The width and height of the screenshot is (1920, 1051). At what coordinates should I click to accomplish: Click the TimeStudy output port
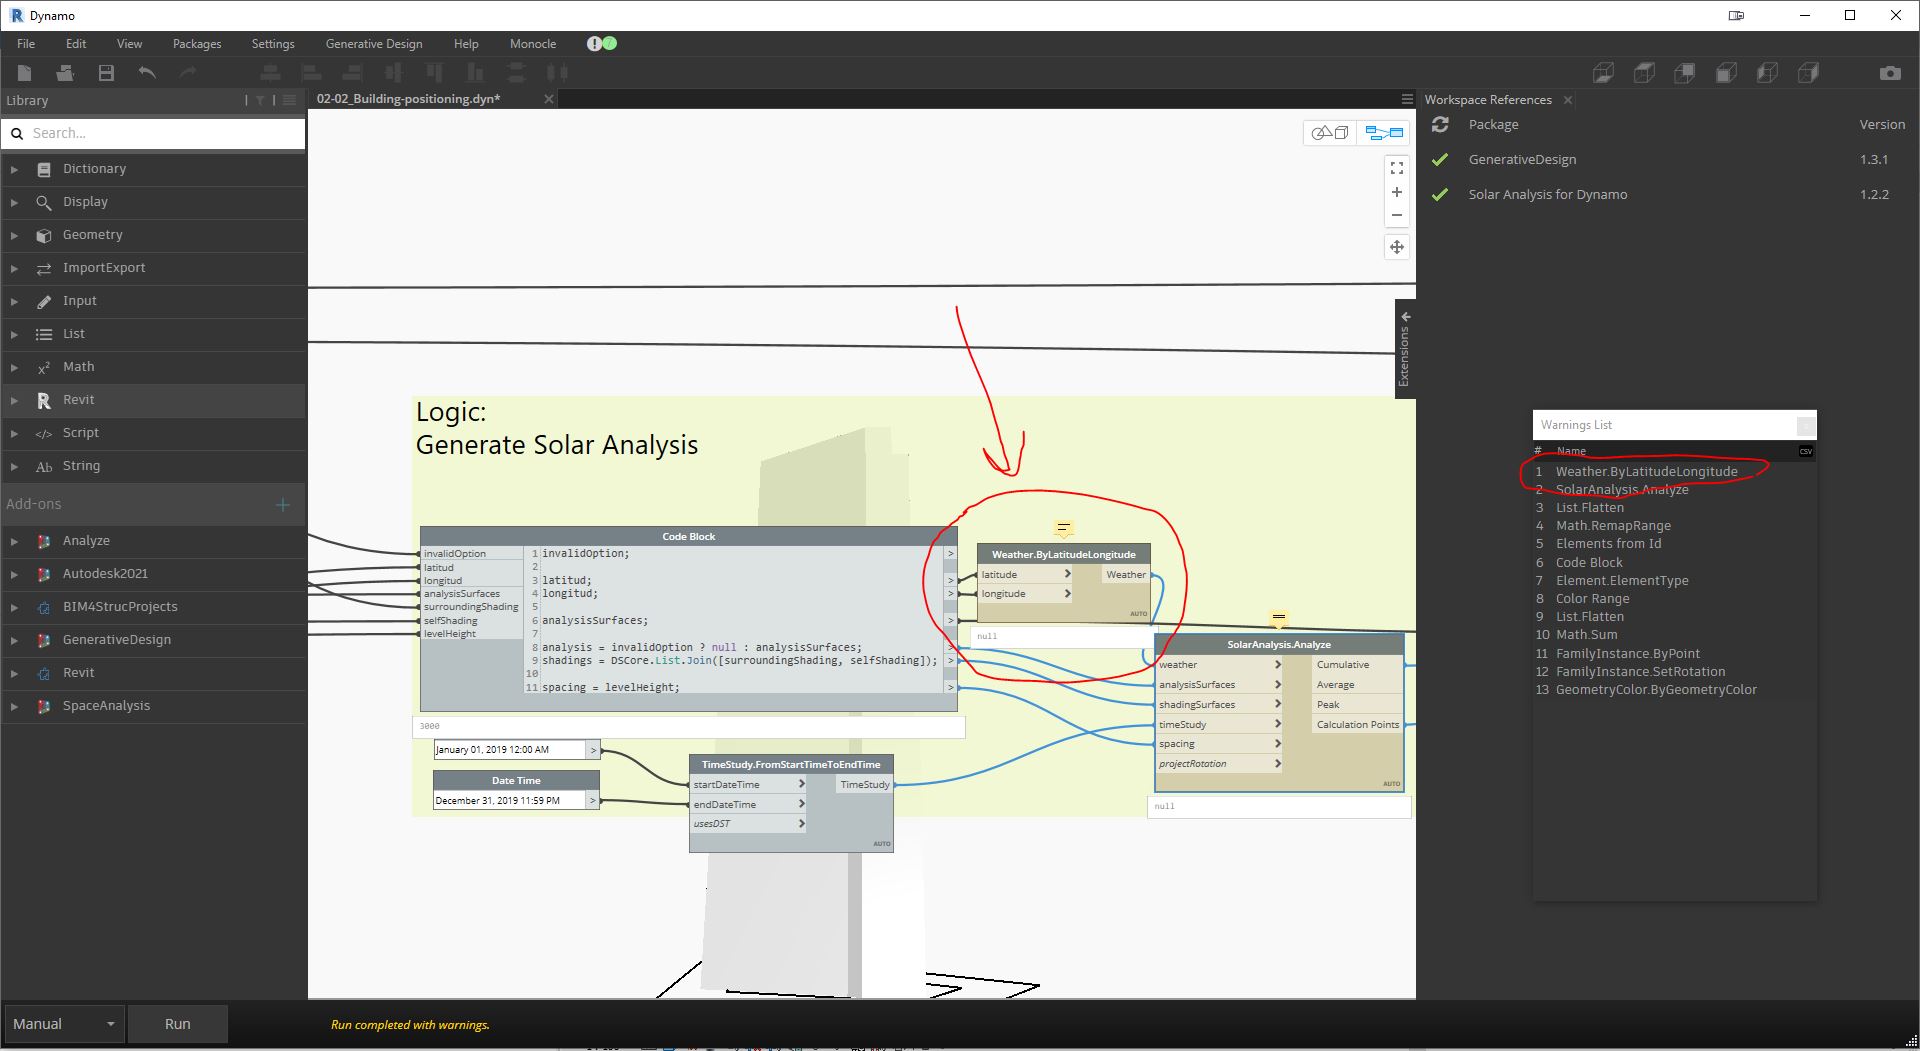864,785
